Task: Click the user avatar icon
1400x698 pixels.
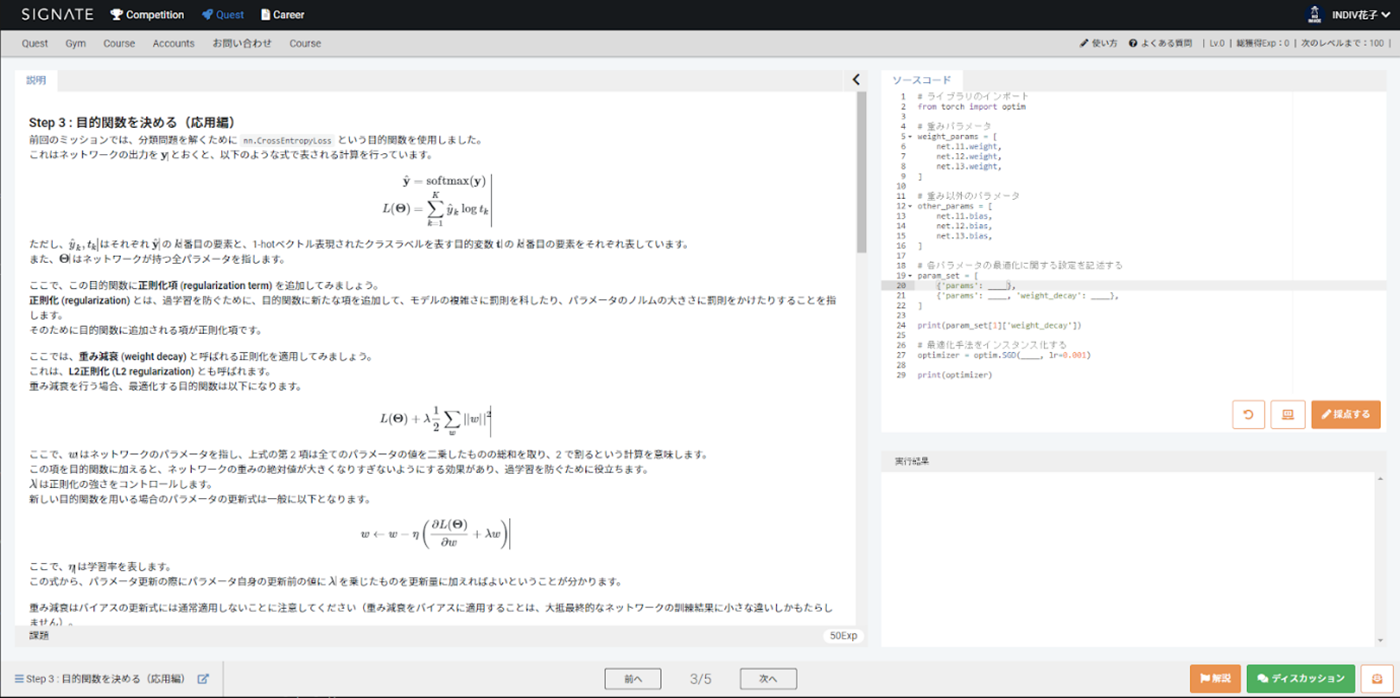Action: [x=1314, y=14]
